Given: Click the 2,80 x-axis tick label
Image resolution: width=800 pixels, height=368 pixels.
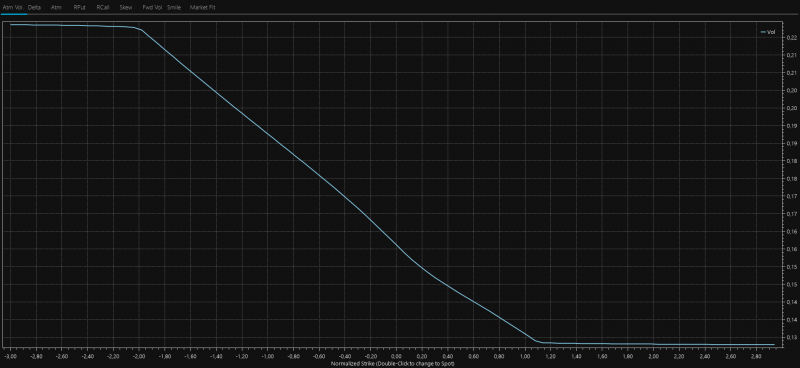Looking at the screenshot, I should coord(757,356).
